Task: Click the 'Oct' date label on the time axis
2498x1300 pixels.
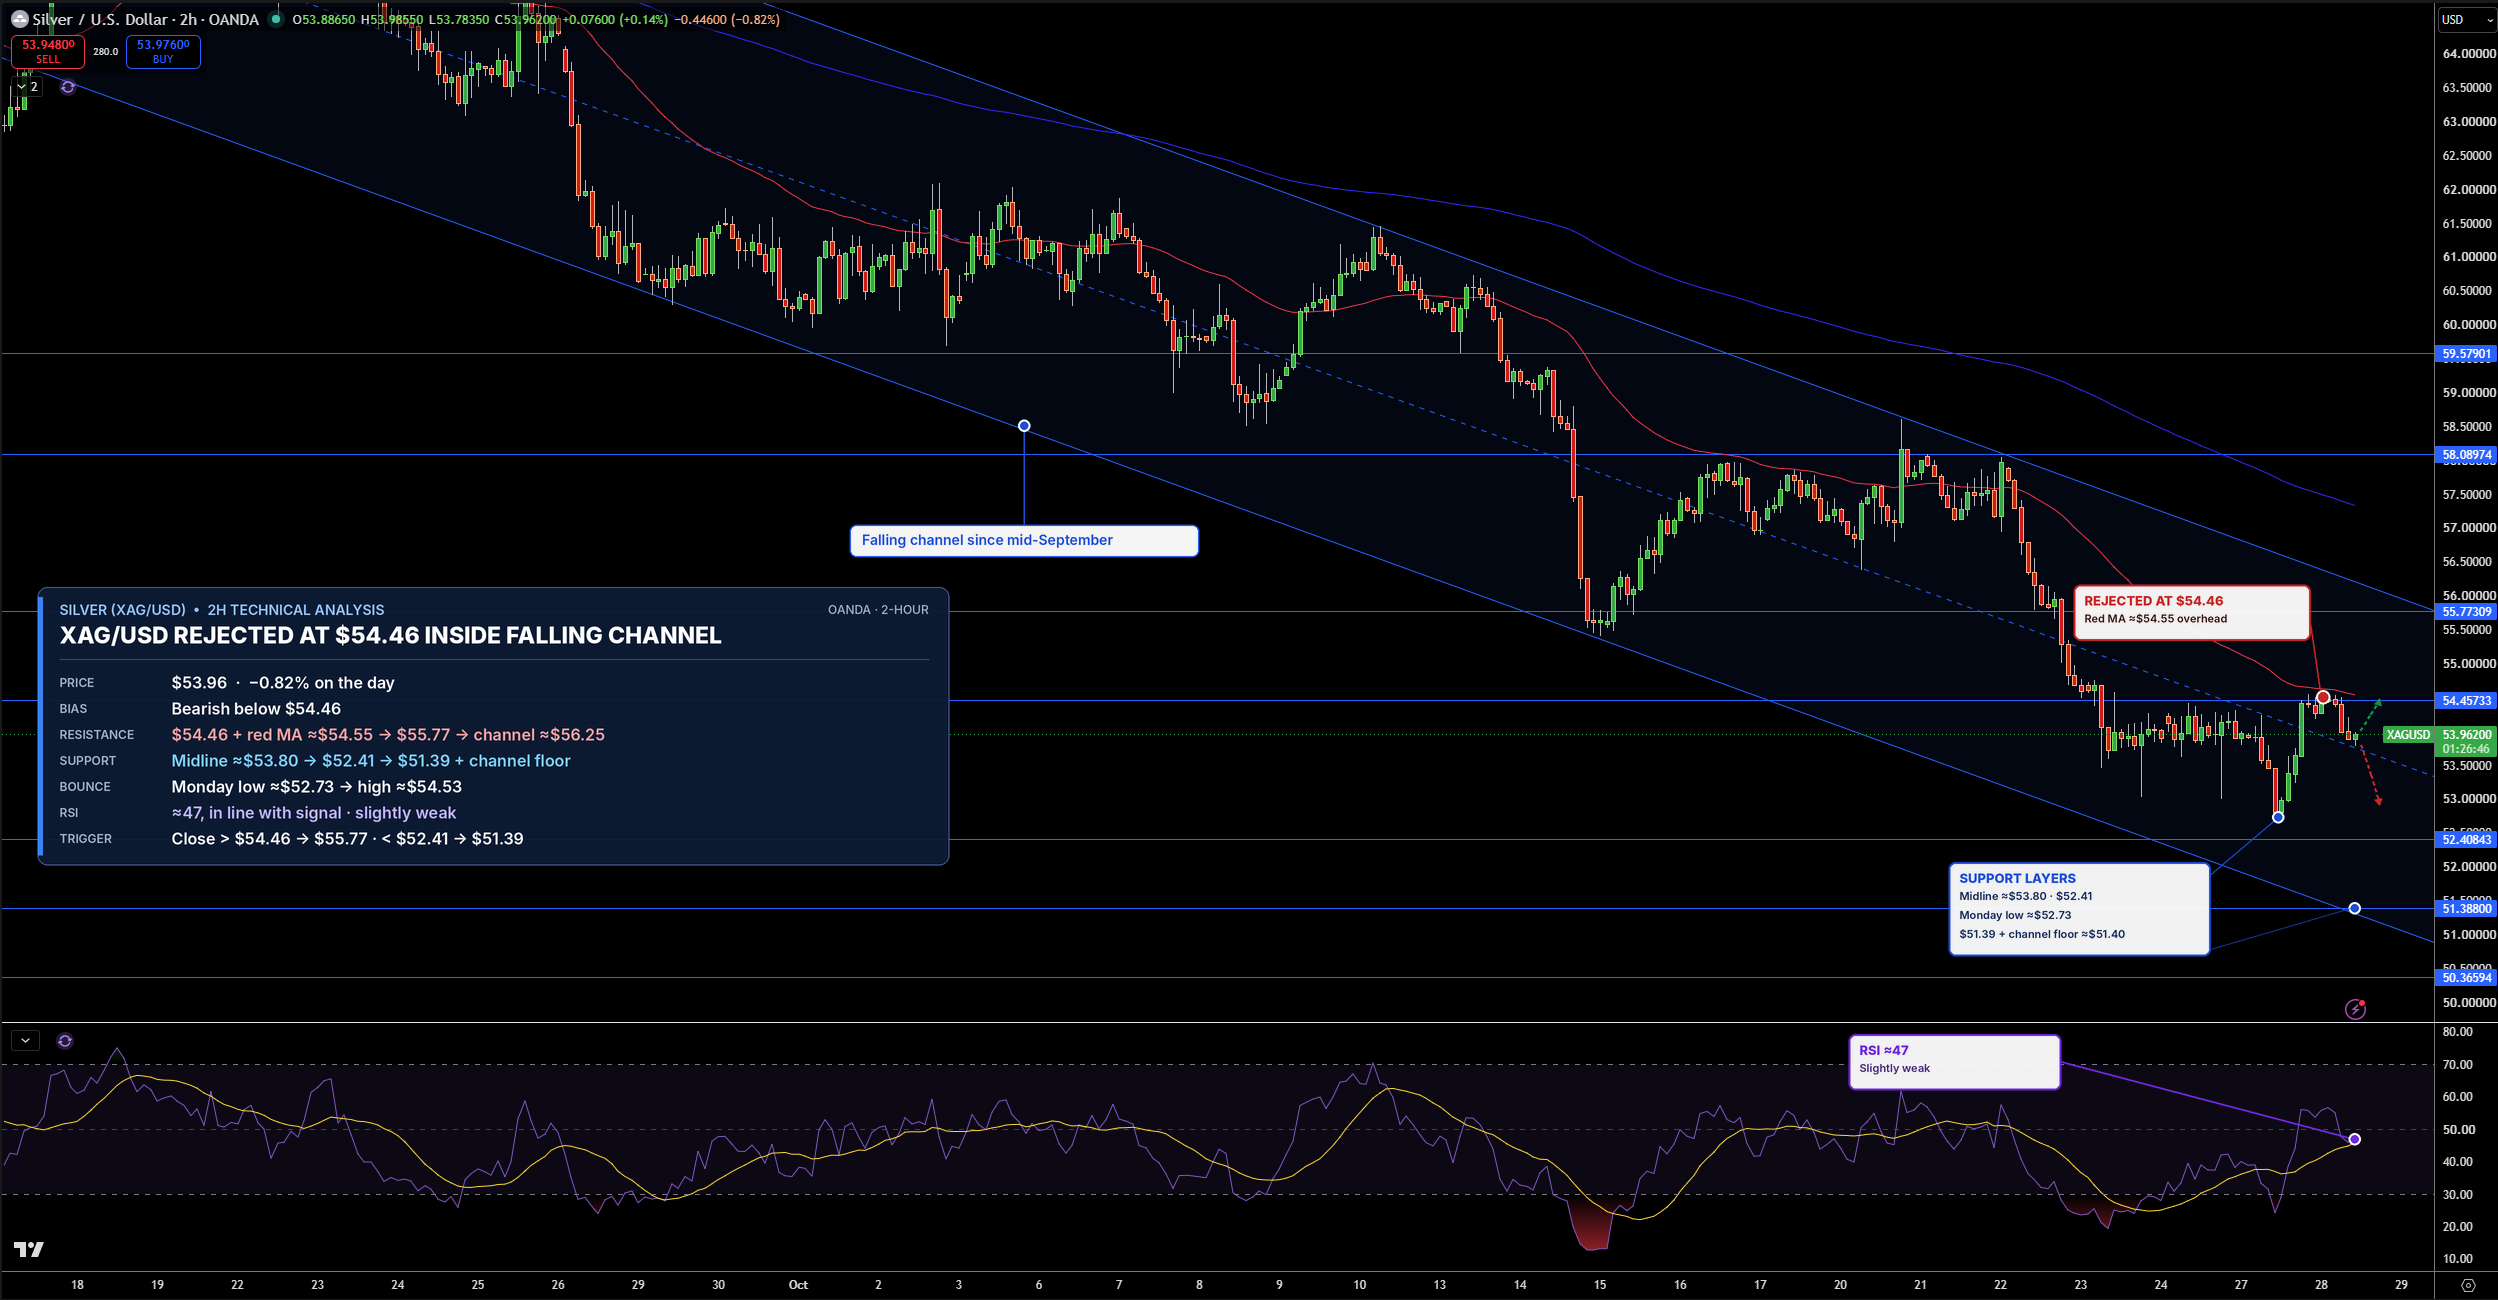Action: pyautogui.click(x=798, y=1285)
